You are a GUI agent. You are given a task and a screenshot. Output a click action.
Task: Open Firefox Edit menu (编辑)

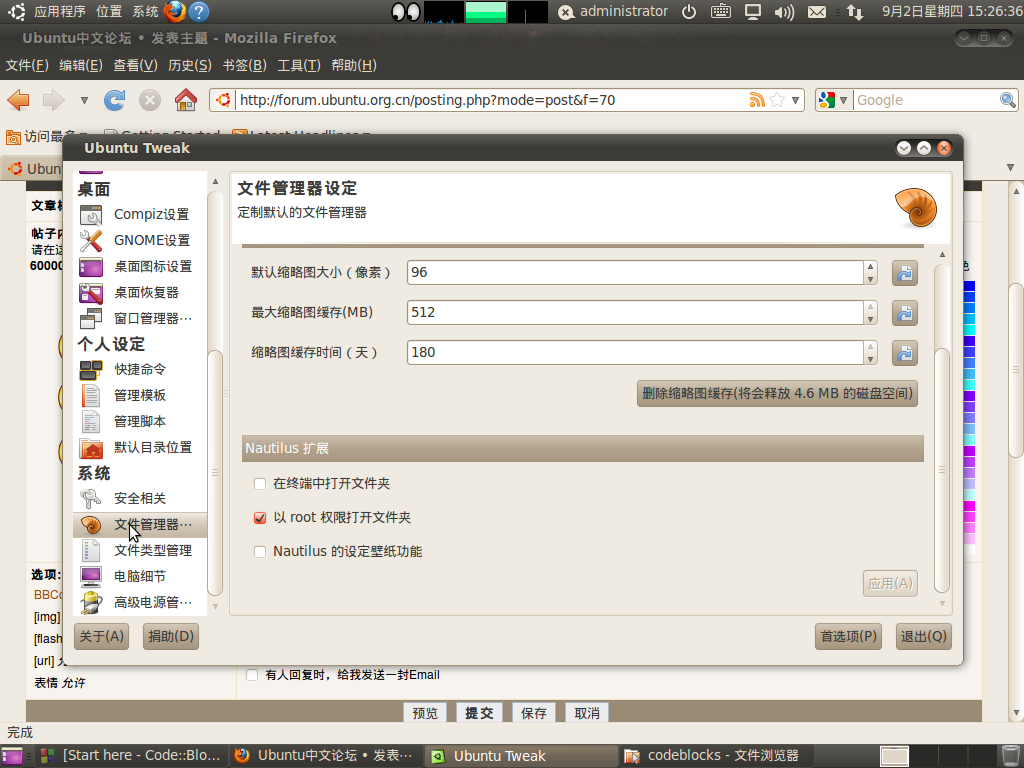pos(81,65)
